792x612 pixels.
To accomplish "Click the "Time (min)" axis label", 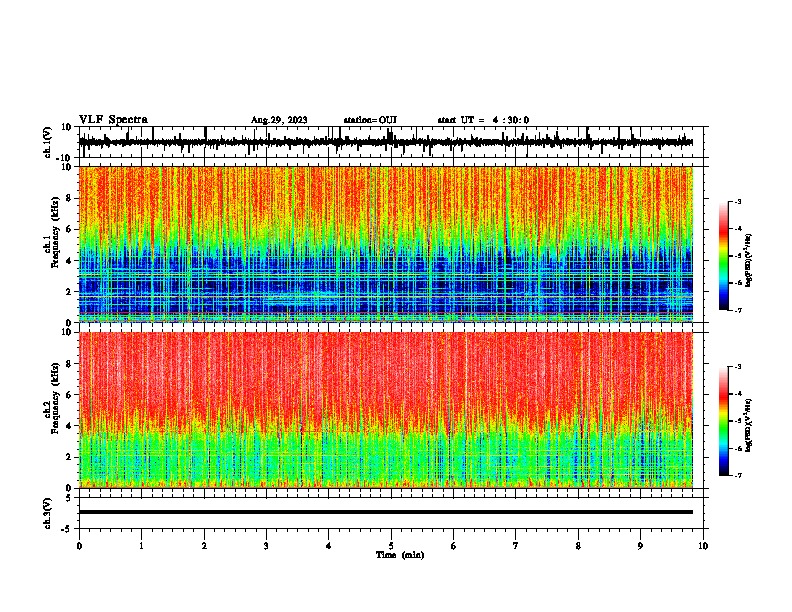I will (x=400, y=555).
